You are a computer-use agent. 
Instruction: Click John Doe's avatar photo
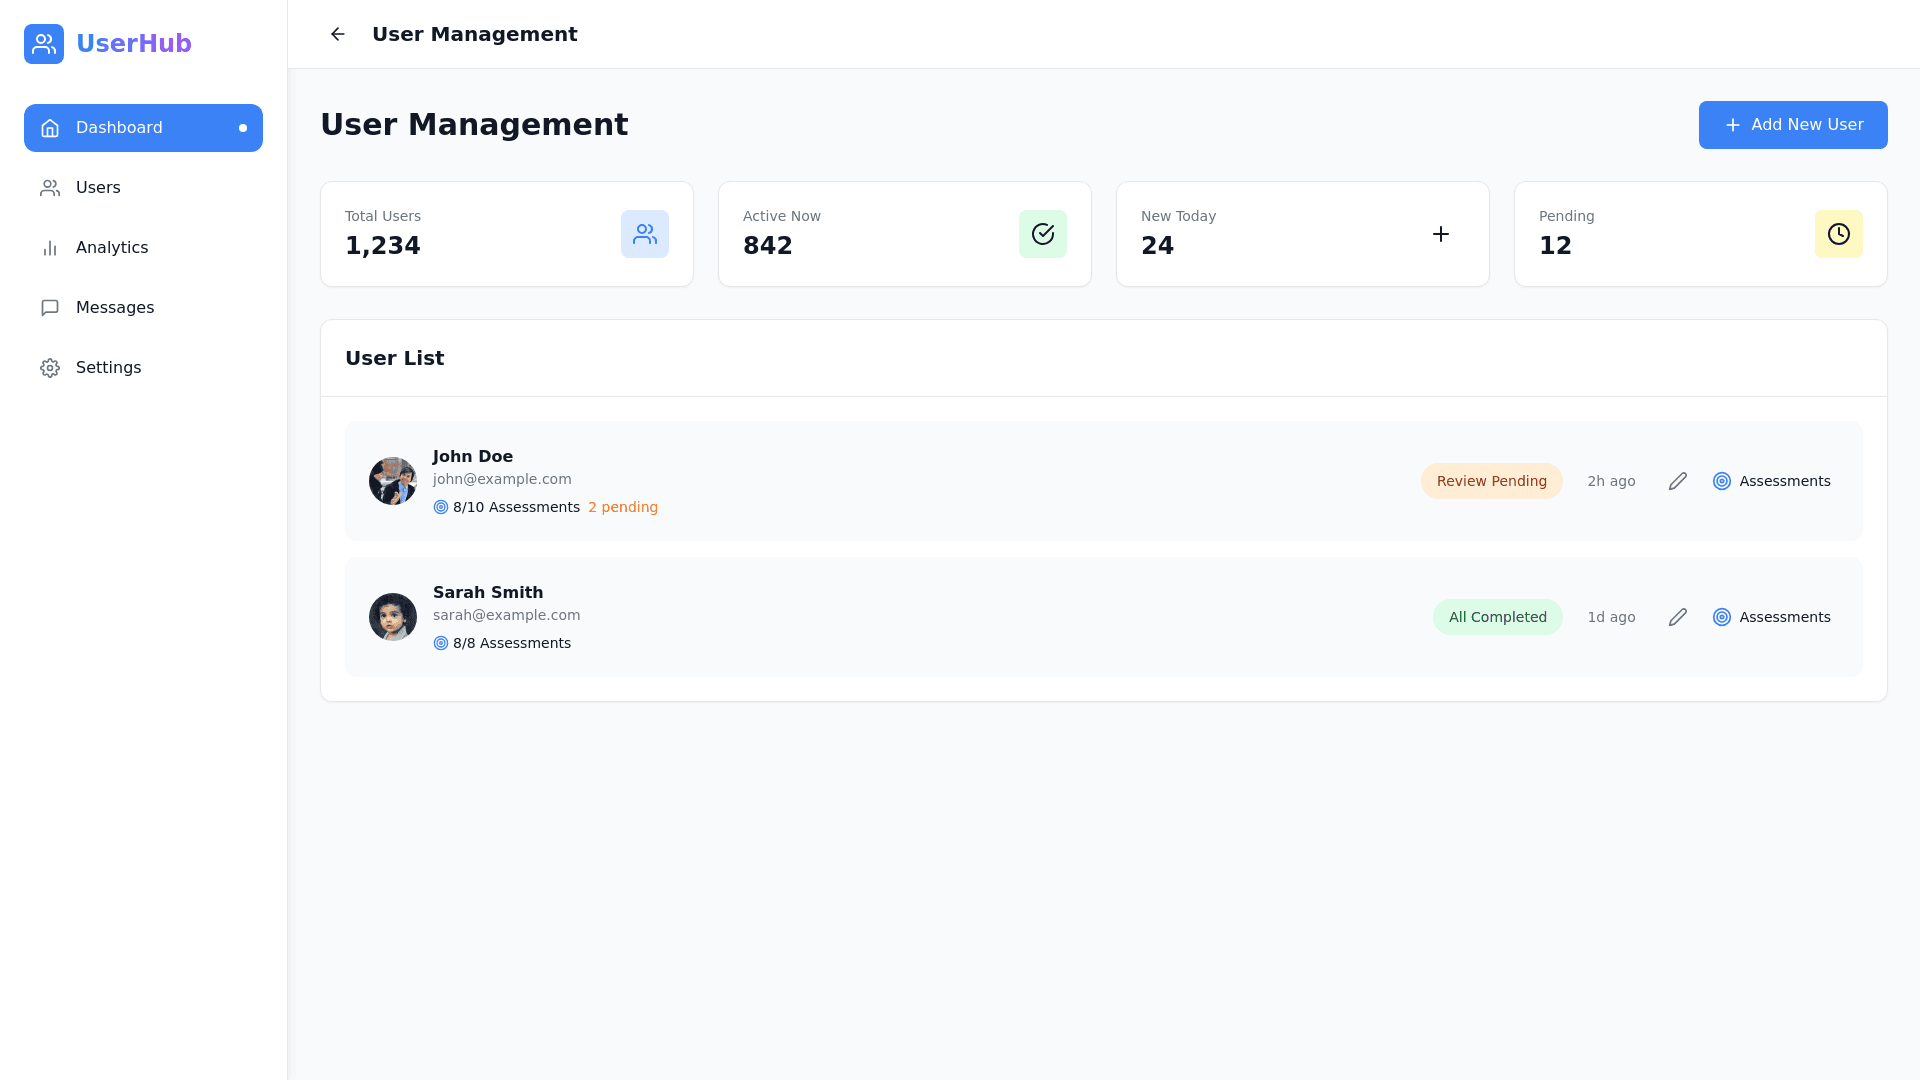(x=393, y=481)
